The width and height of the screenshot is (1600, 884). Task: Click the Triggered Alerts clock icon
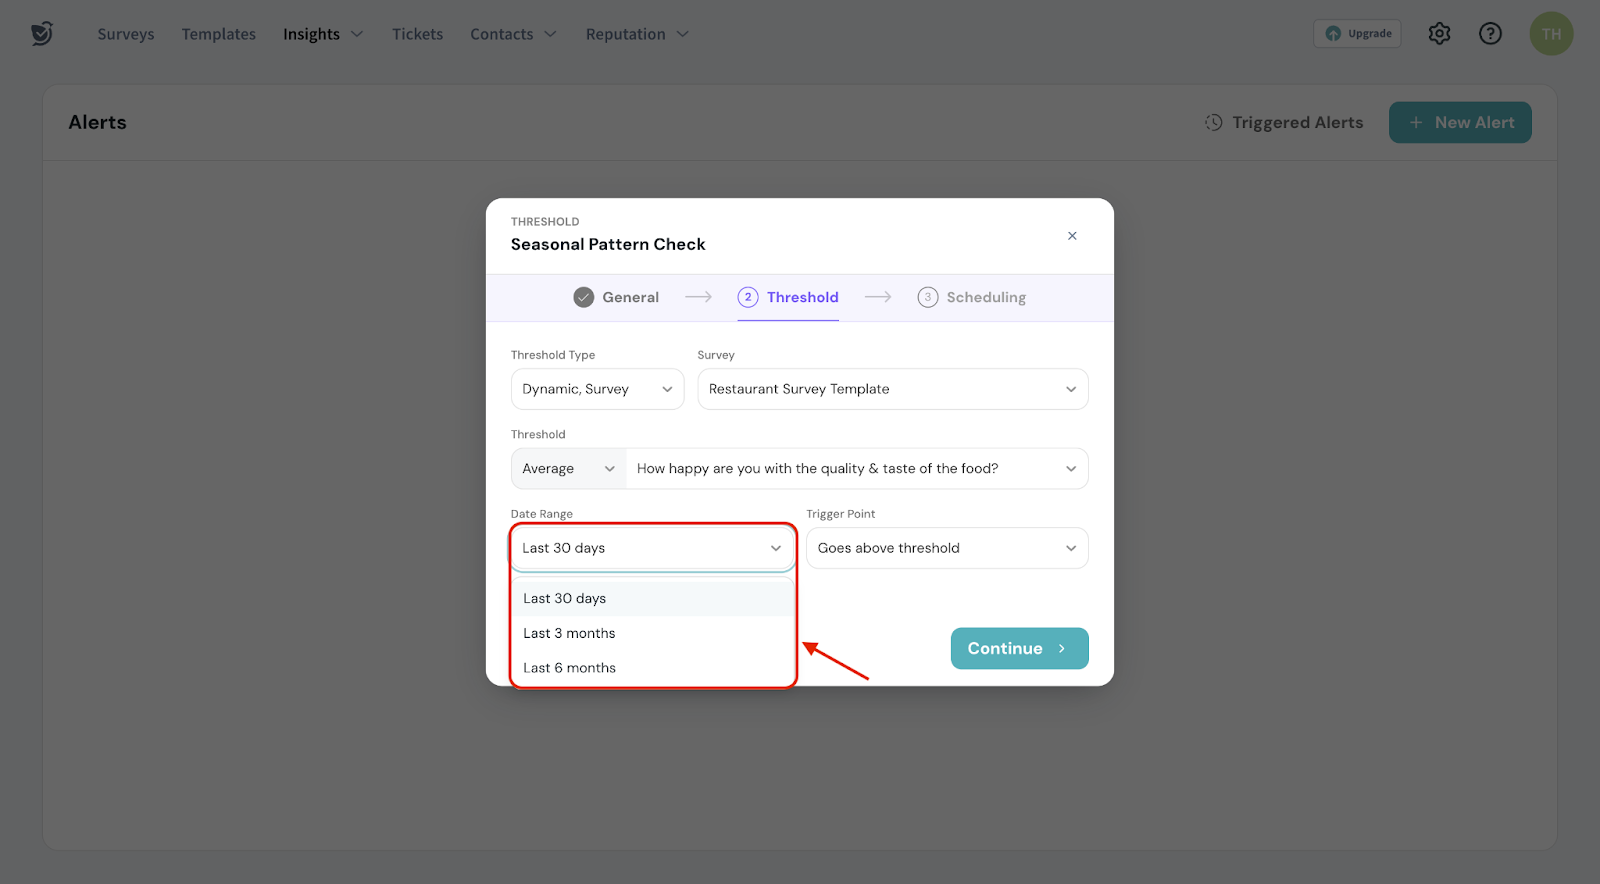click(x=1214, y=122)
